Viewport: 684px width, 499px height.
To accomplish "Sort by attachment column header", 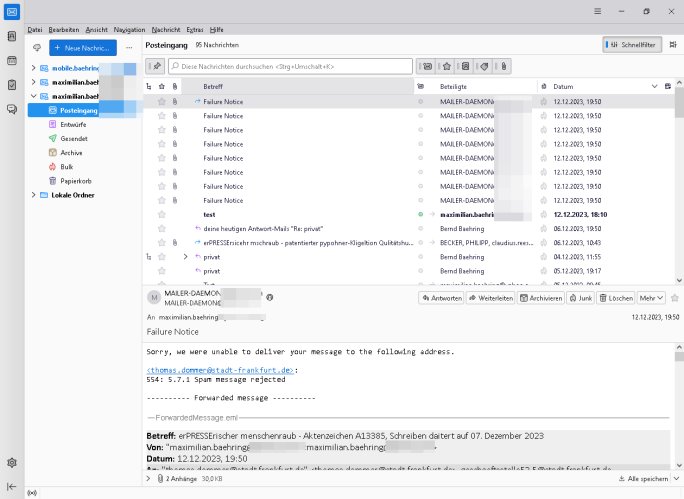I will click(x=175, y=86).
